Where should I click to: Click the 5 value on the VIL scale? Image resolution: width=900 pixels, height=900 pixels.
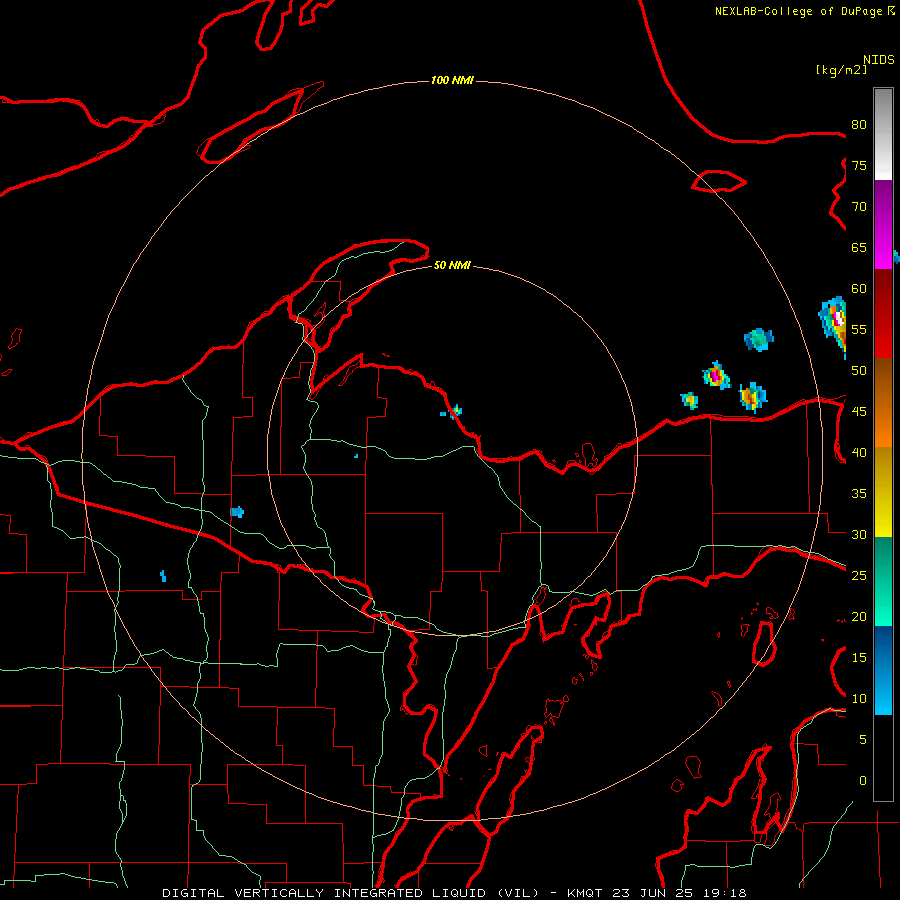tap(862, 740)
